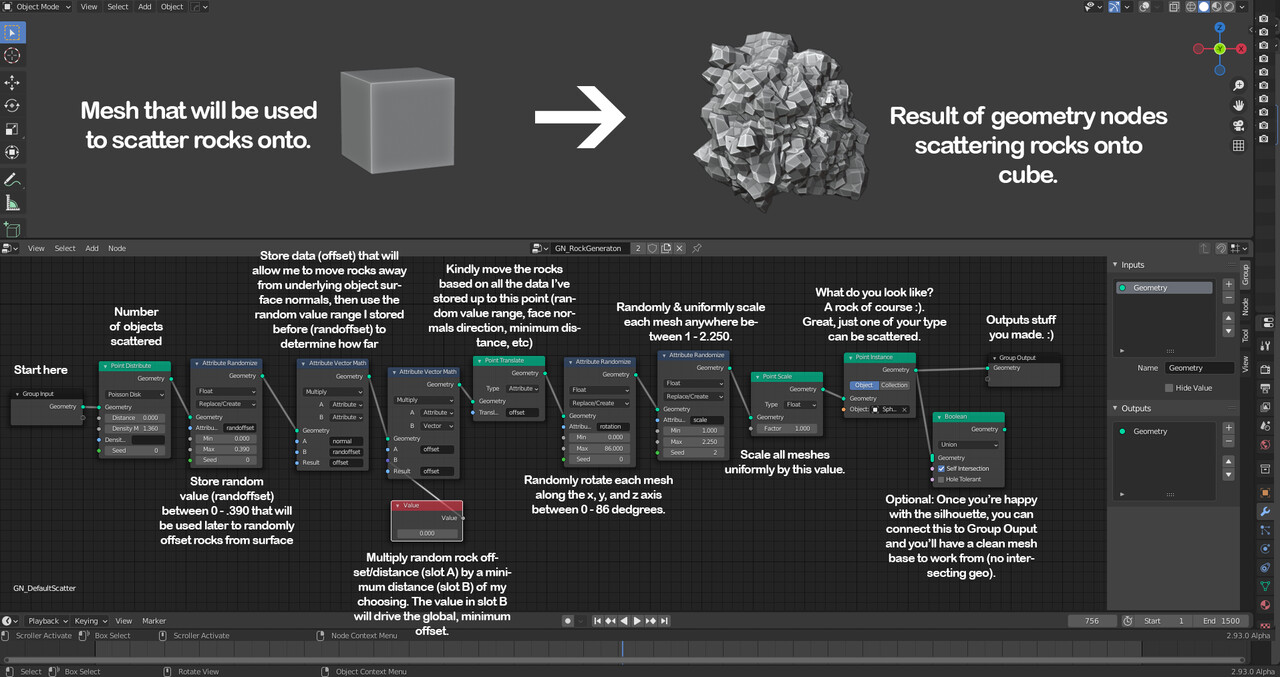Switch viewport to rendered shading mode

(1228, 7)
